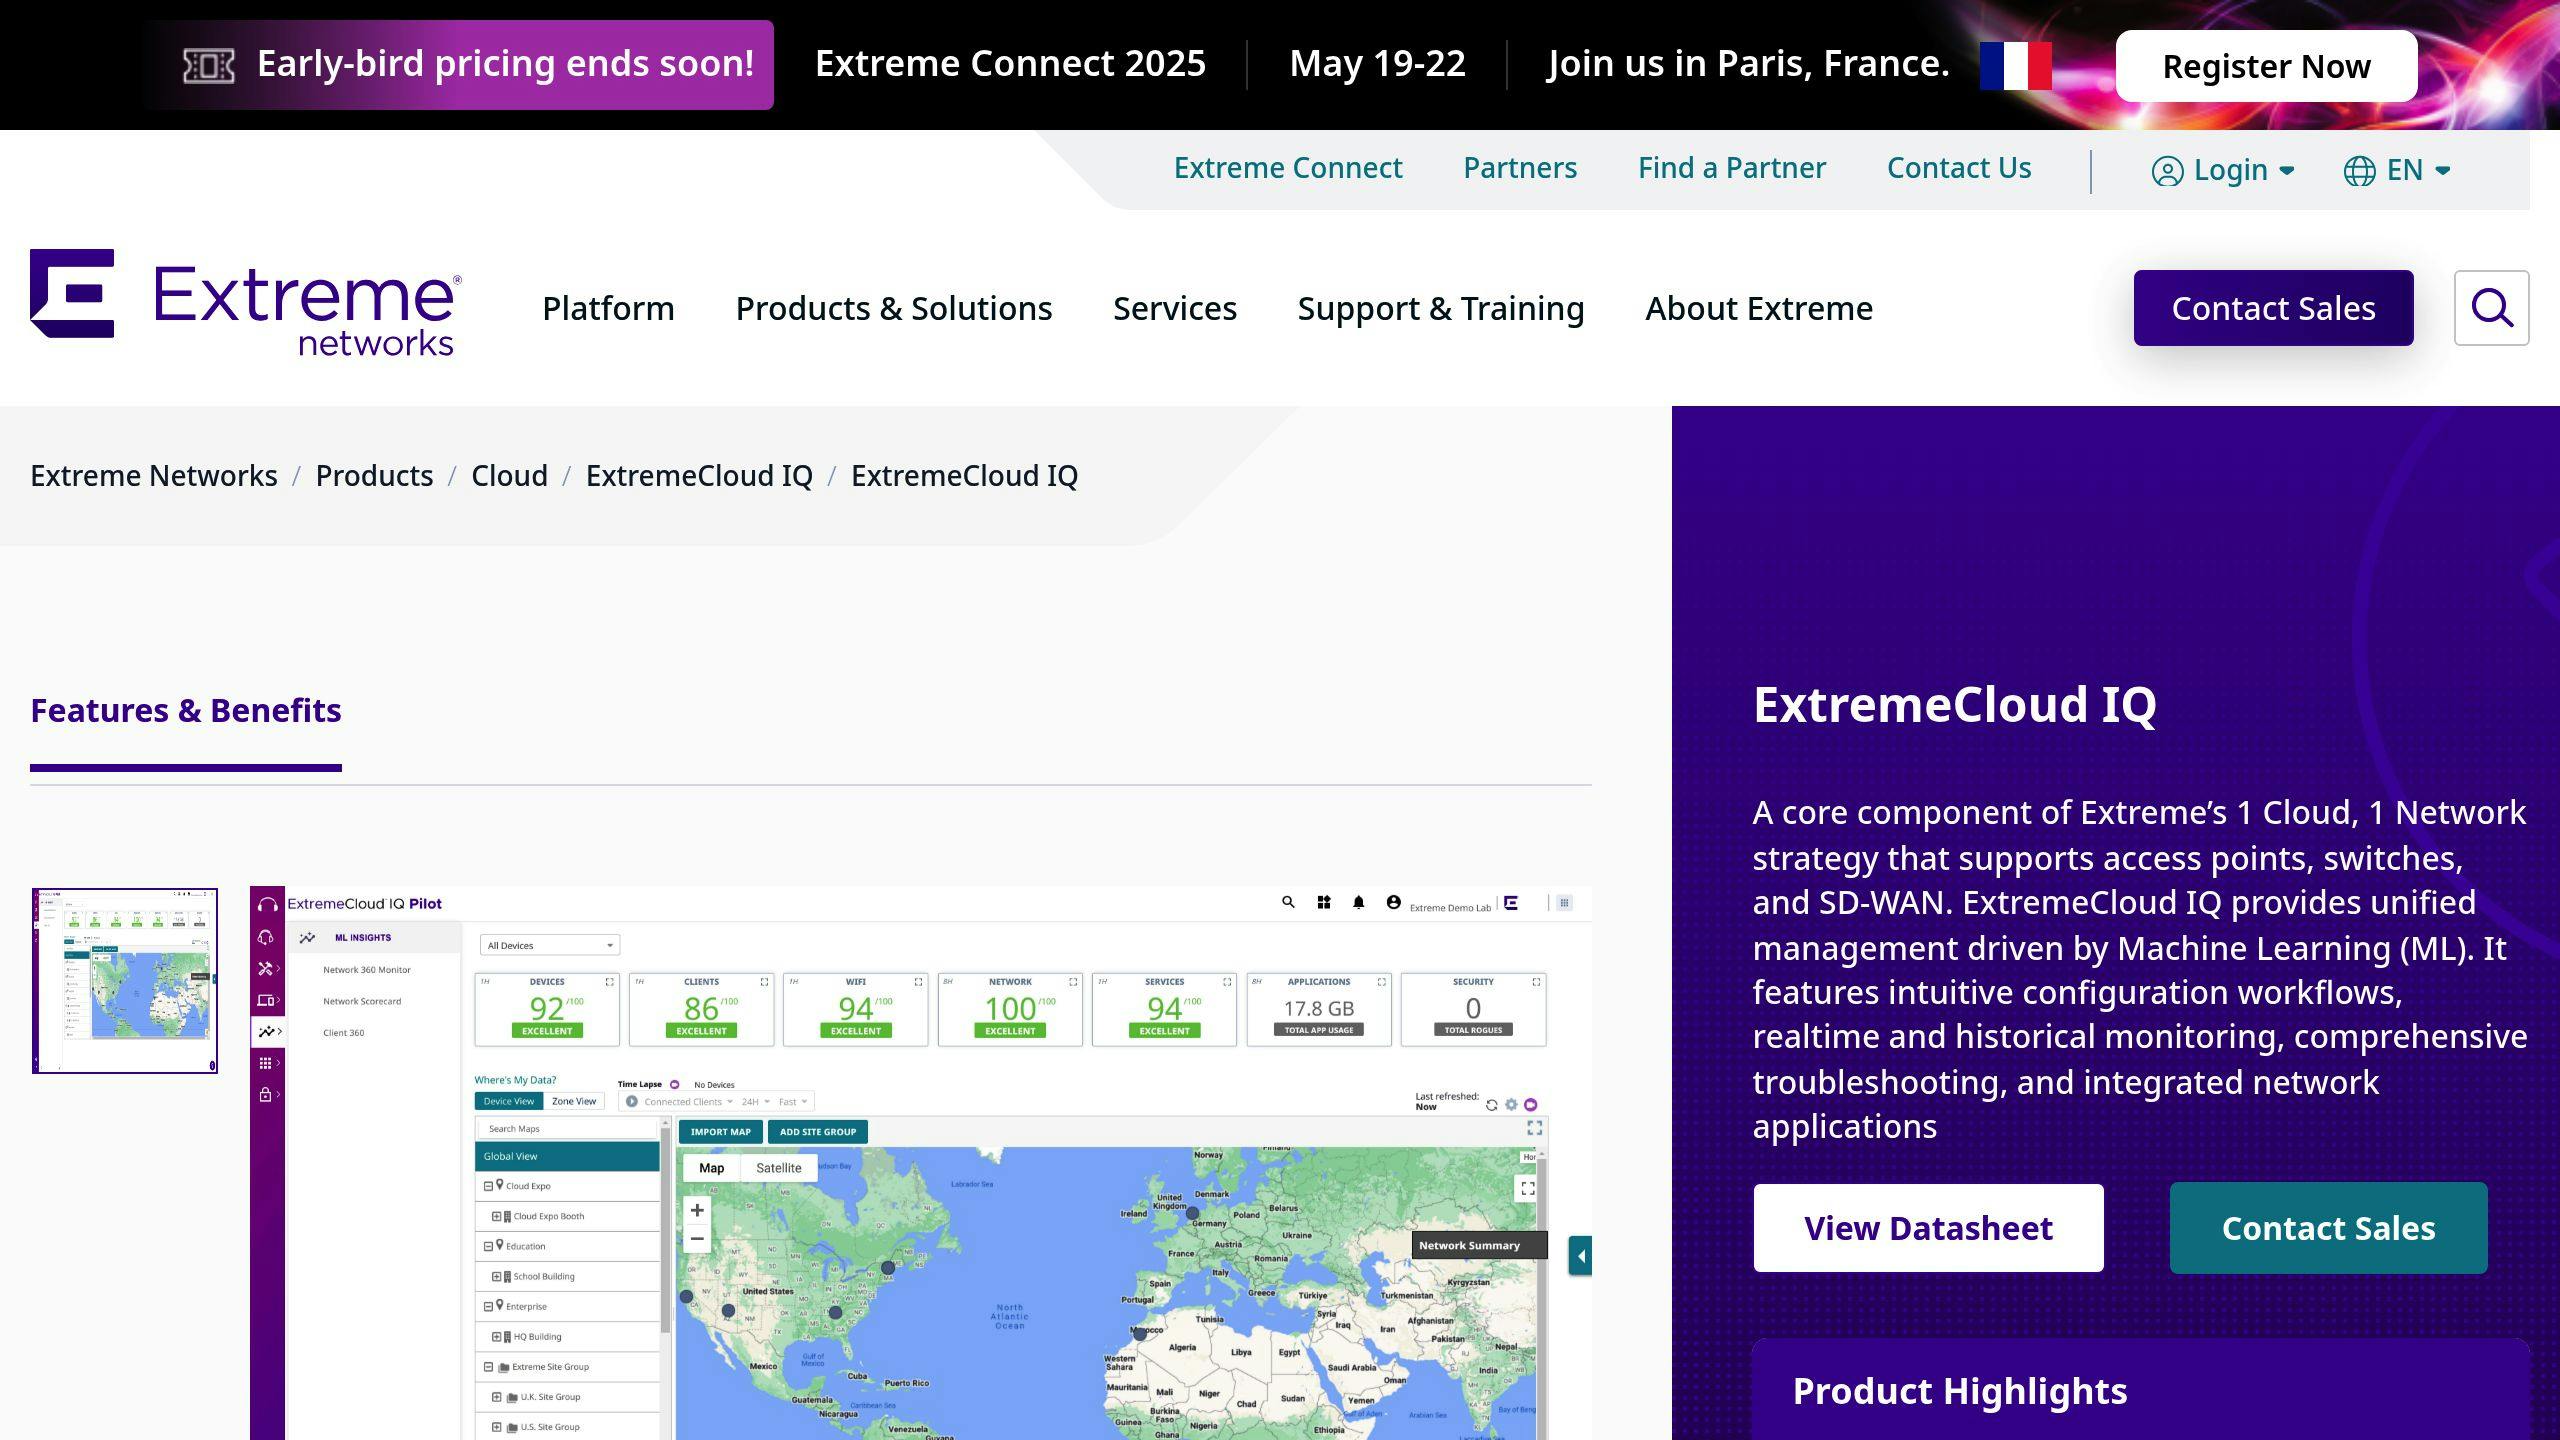Open Support & Training menu

1441,308
